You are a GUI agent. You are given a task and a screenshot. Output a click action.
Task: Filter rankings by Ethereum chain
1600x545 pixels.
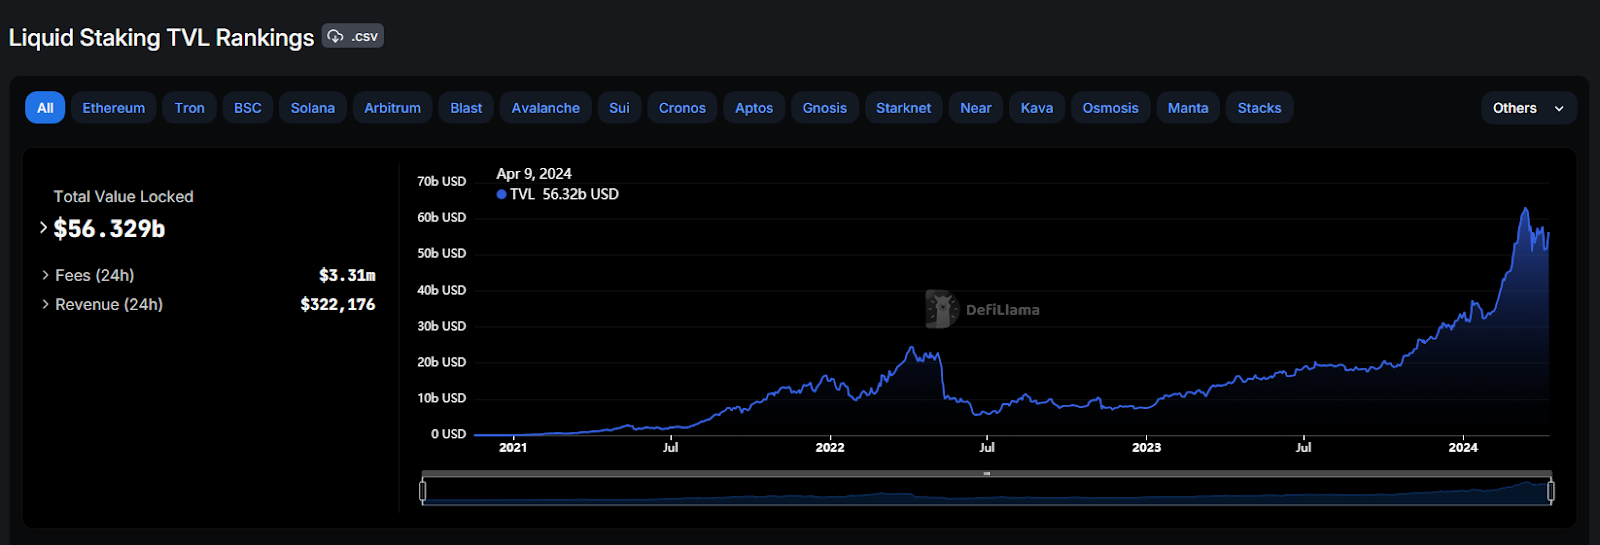(113, 108)
